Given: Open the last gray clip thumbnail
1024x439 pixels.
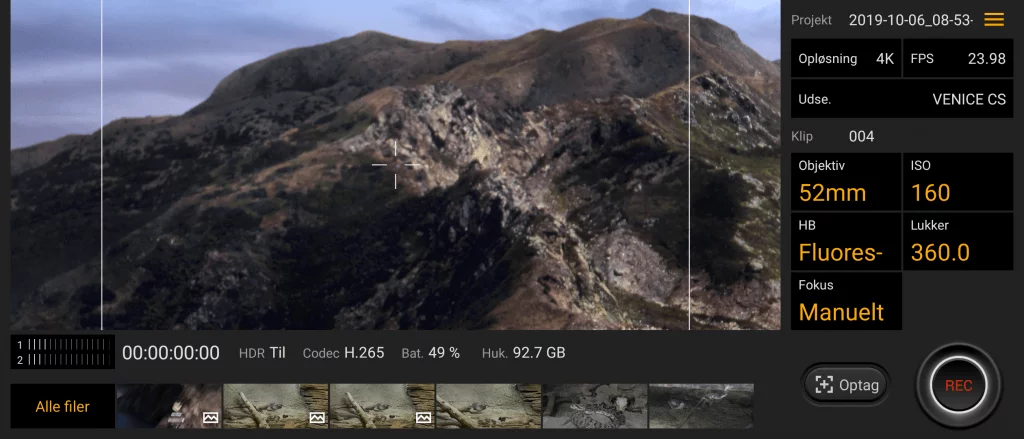Looking at the screenshot, I should click(x=701, y=406).
